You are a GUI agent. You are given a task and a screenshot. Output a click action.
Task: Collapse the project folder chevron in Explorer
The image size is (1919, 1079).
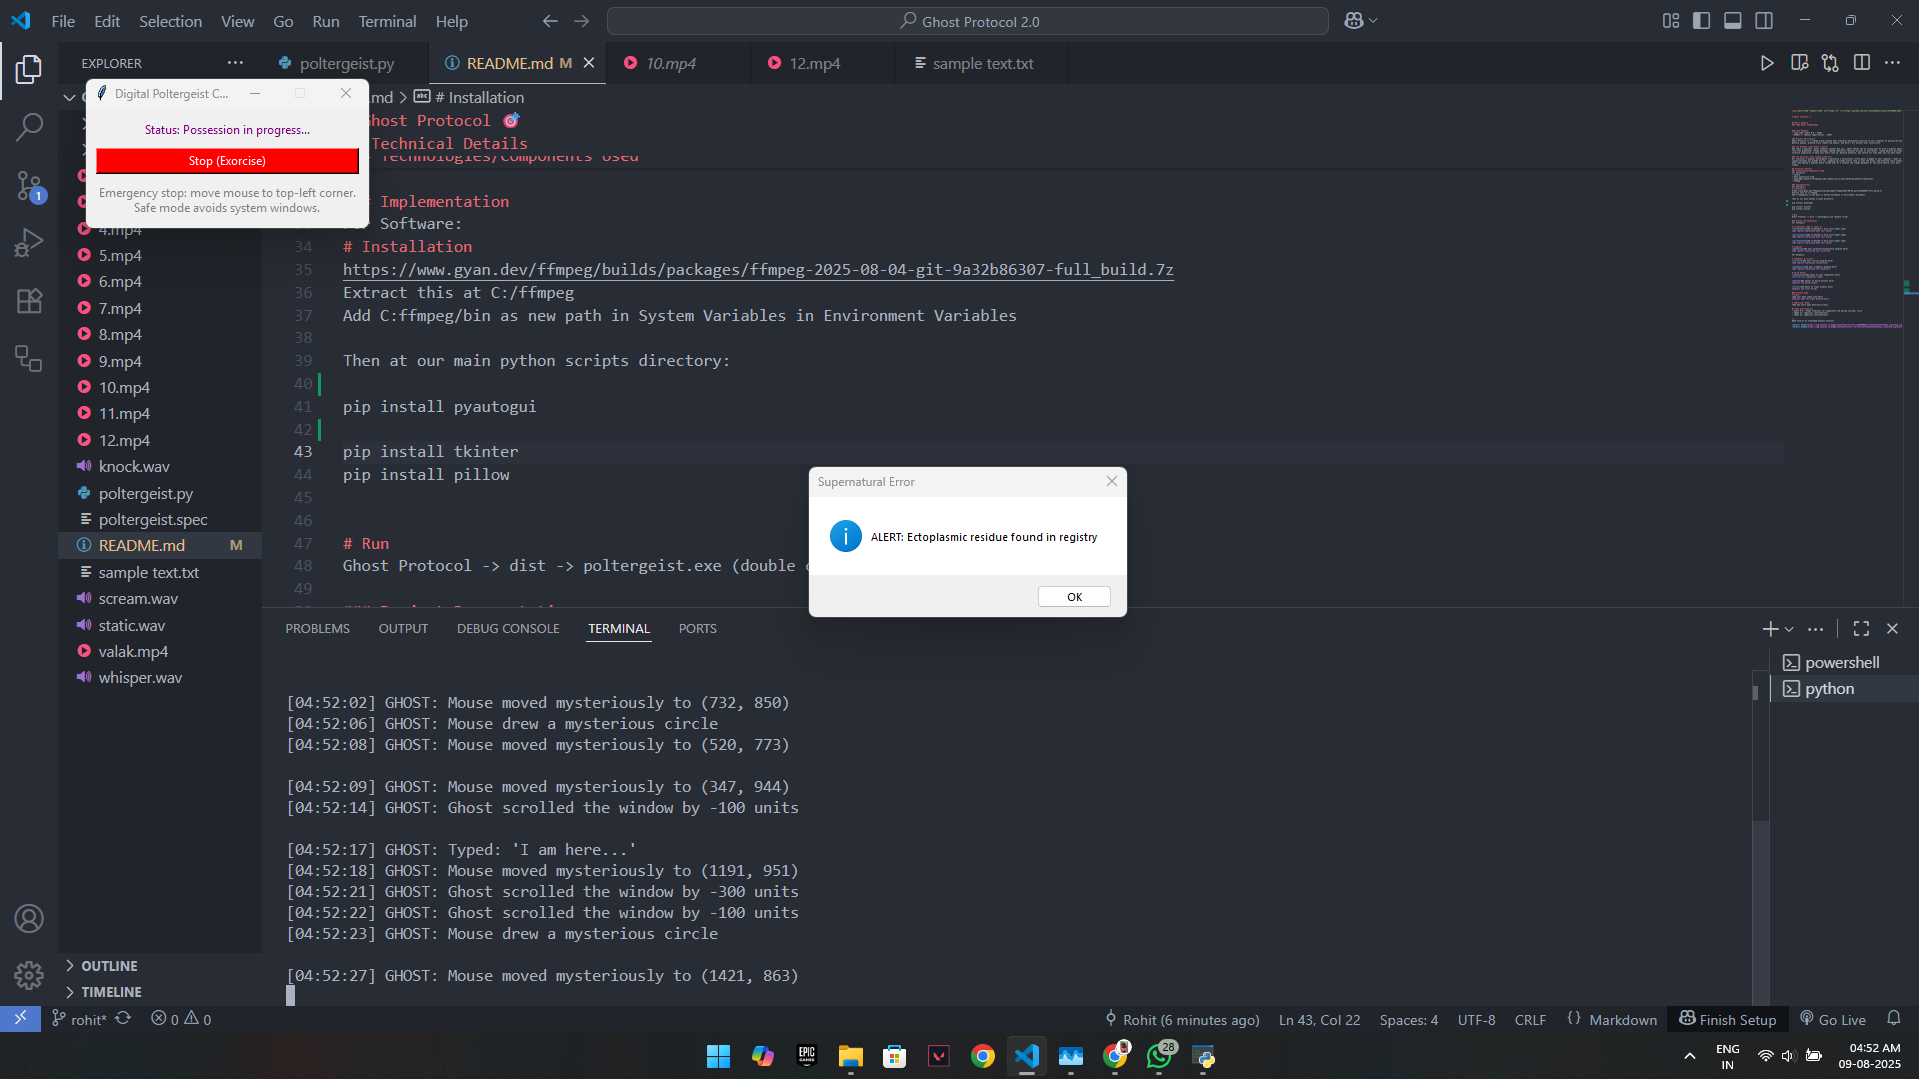[69, 97]
